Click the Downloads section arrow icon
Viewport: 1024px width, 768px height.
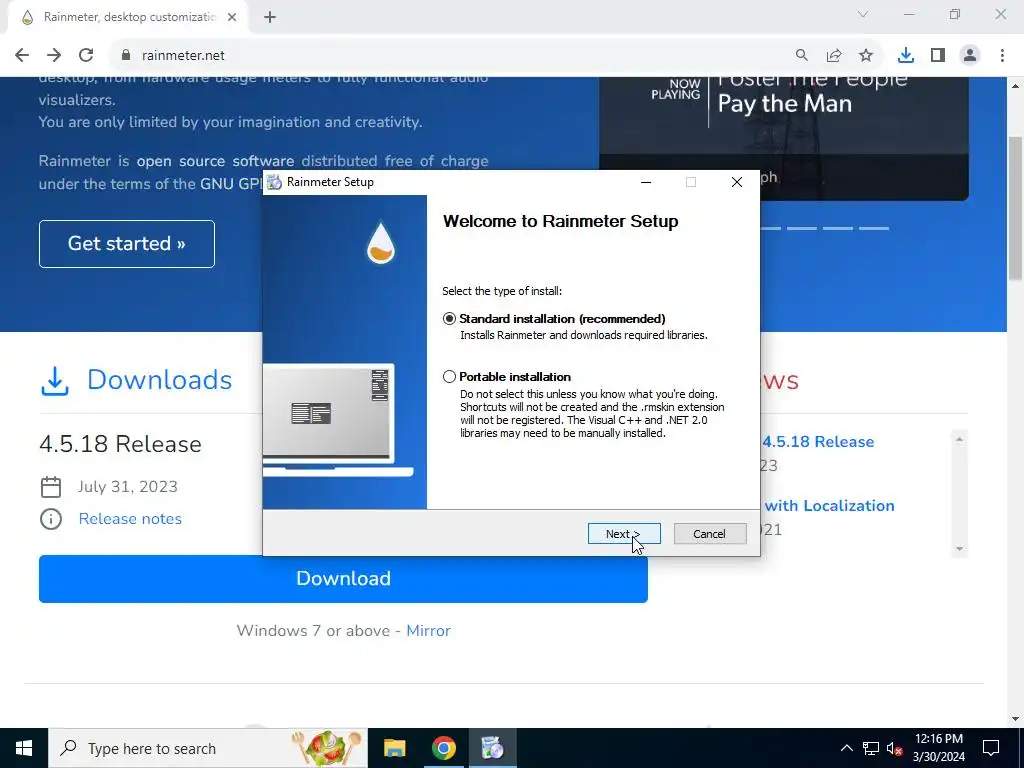click(55, 381)
